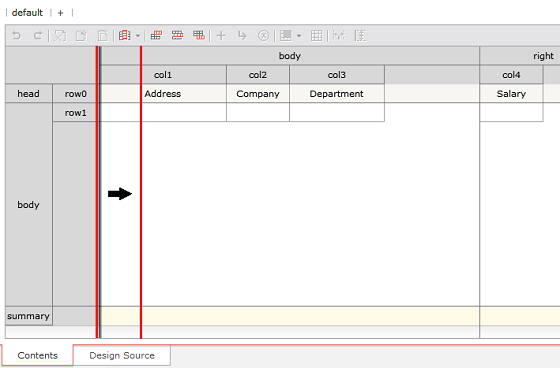Click the Department head cell
This screenshot has height=368, width=560.
[x=336, y=94]
